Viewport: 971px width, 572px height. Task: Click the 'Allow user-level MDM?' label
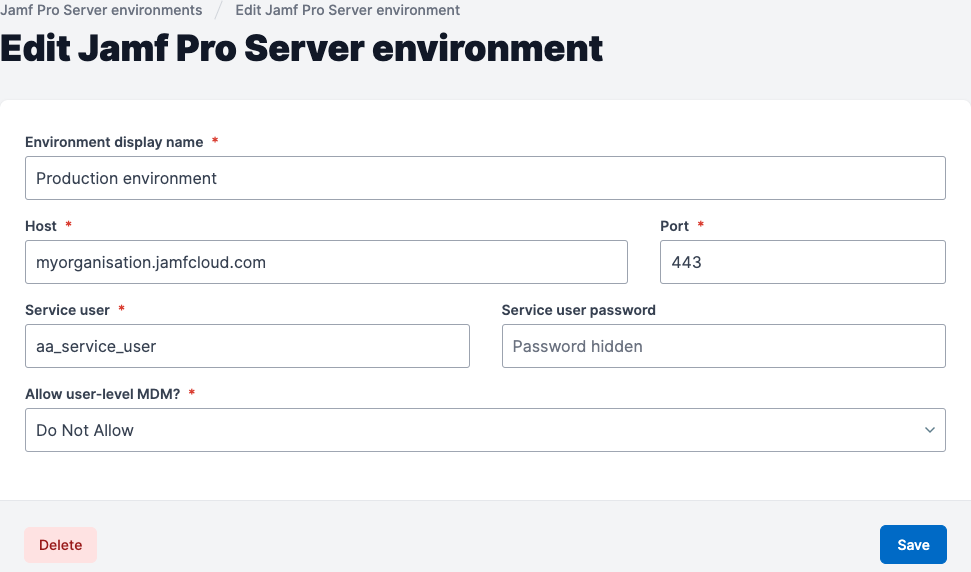[x=102, y=394]
